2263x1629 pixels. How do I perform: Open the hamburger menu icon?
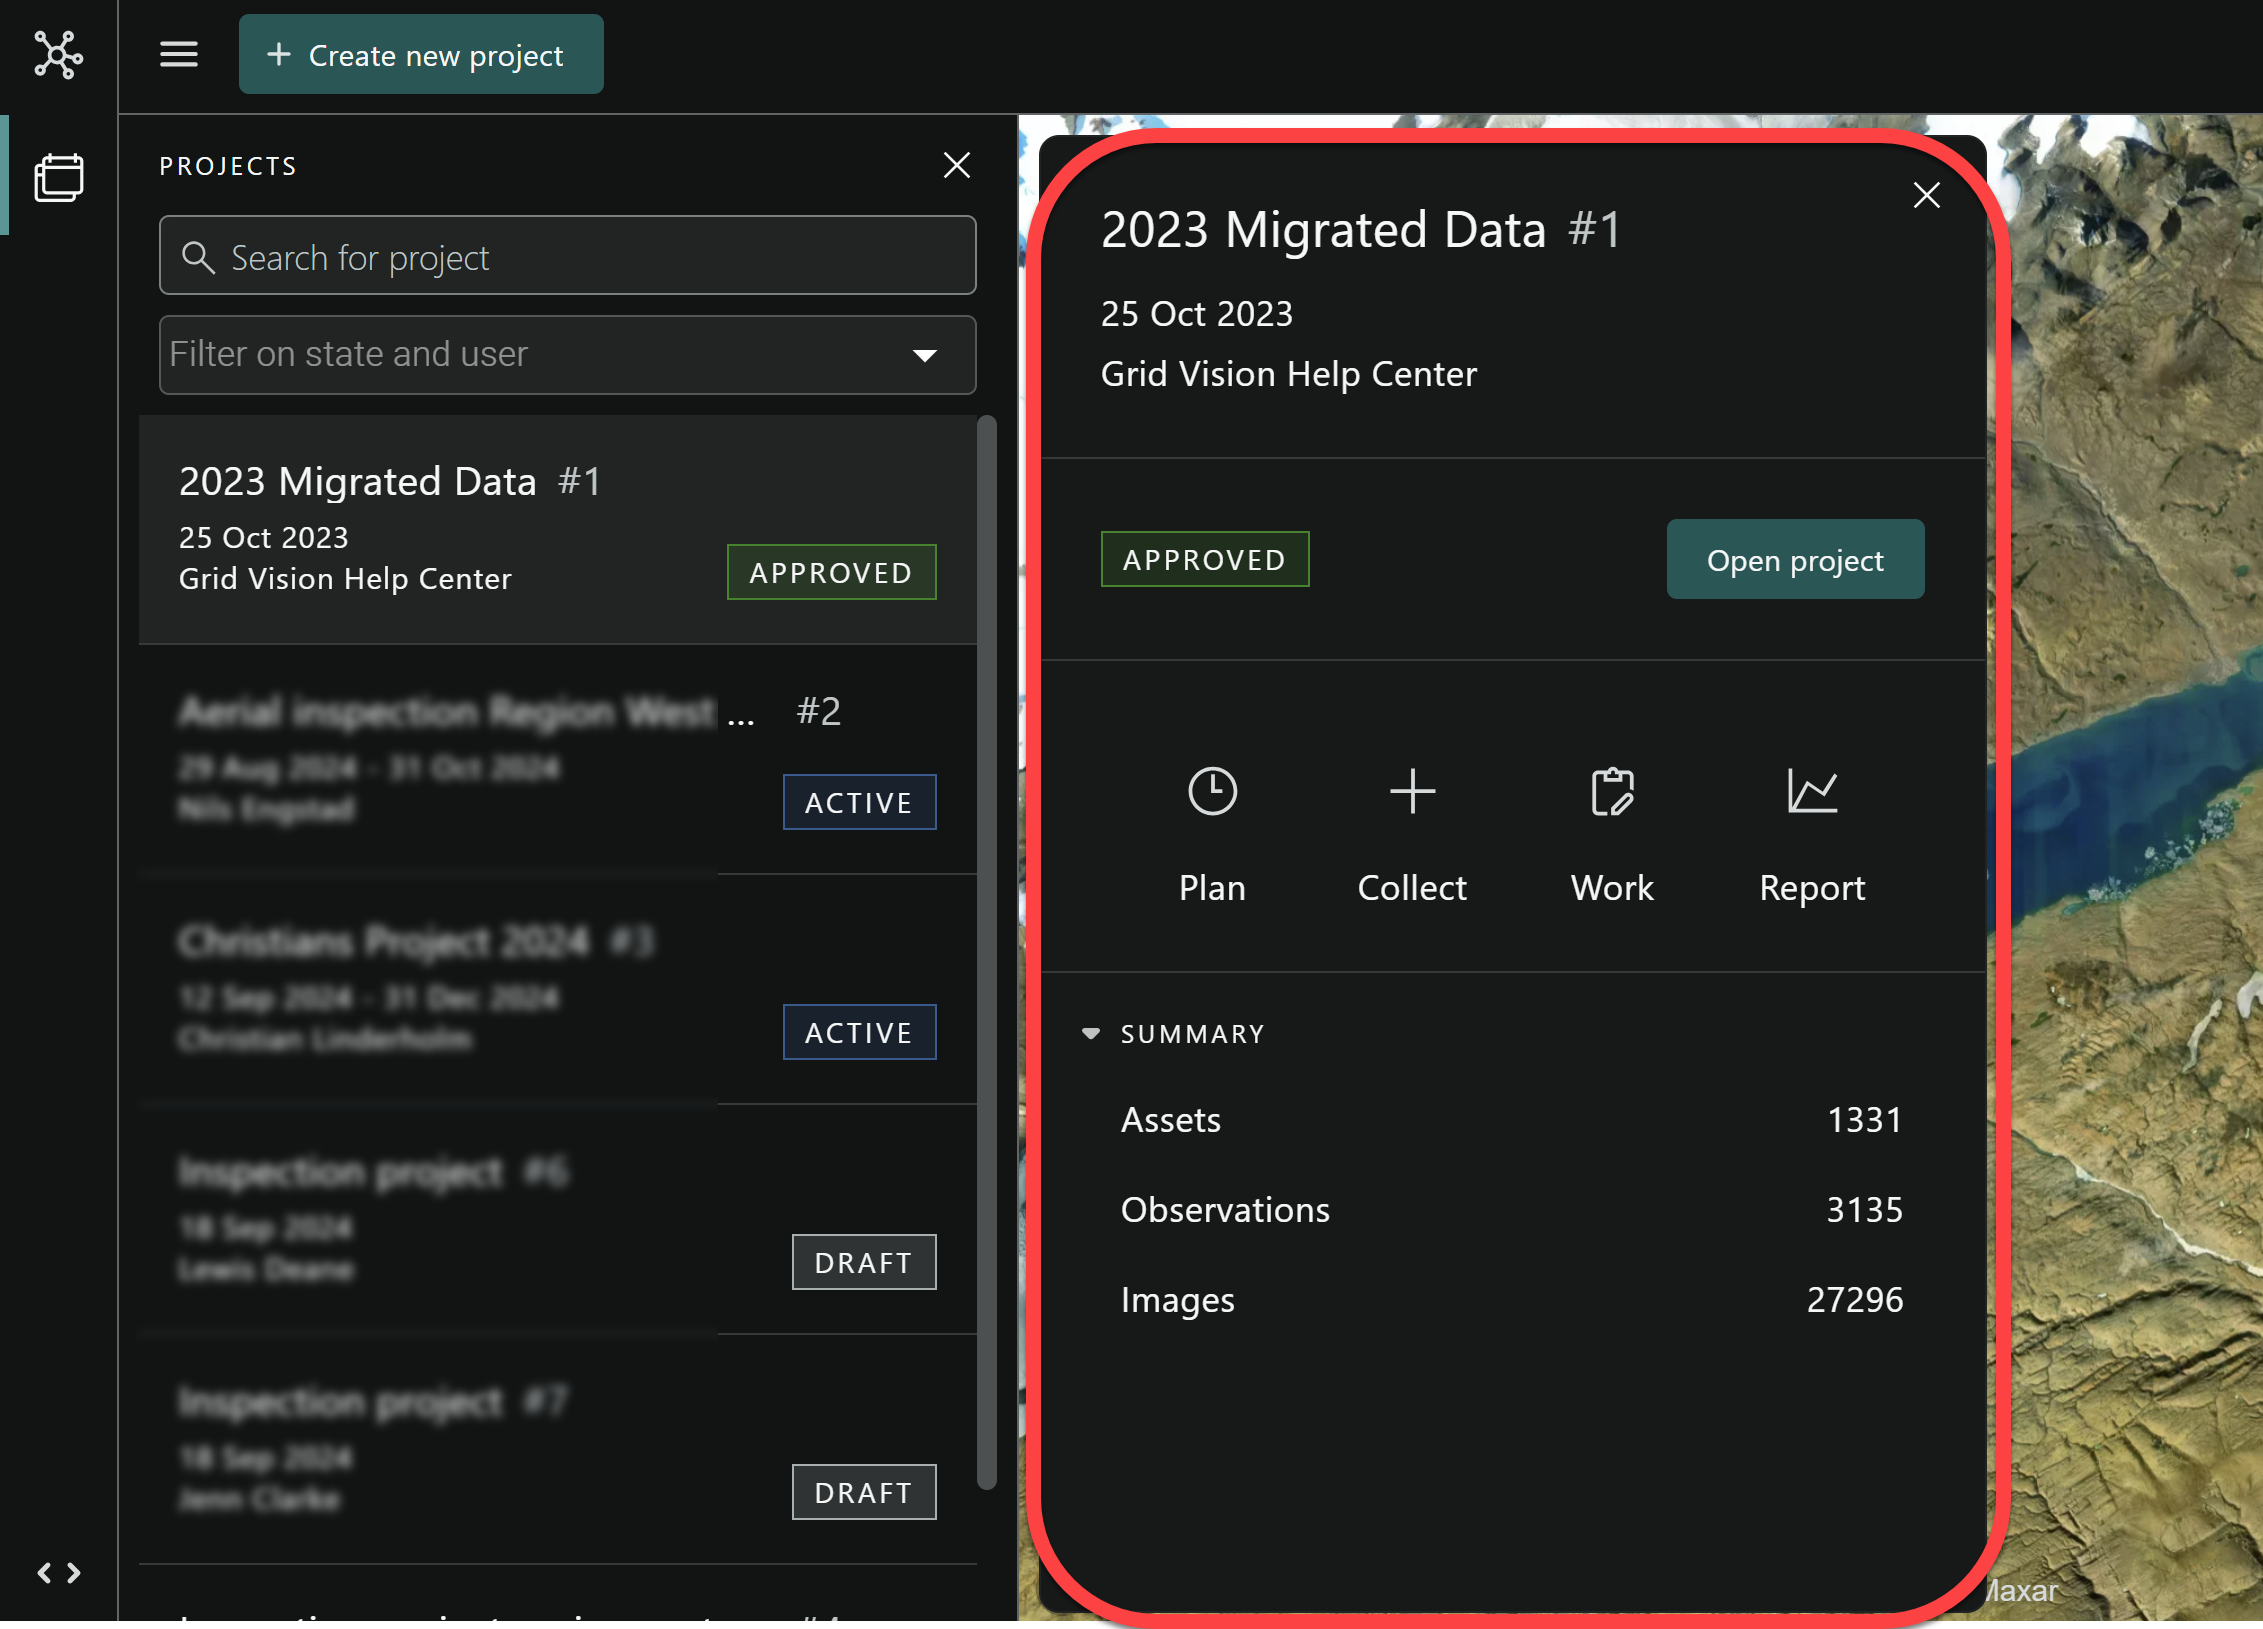[179, 54]
